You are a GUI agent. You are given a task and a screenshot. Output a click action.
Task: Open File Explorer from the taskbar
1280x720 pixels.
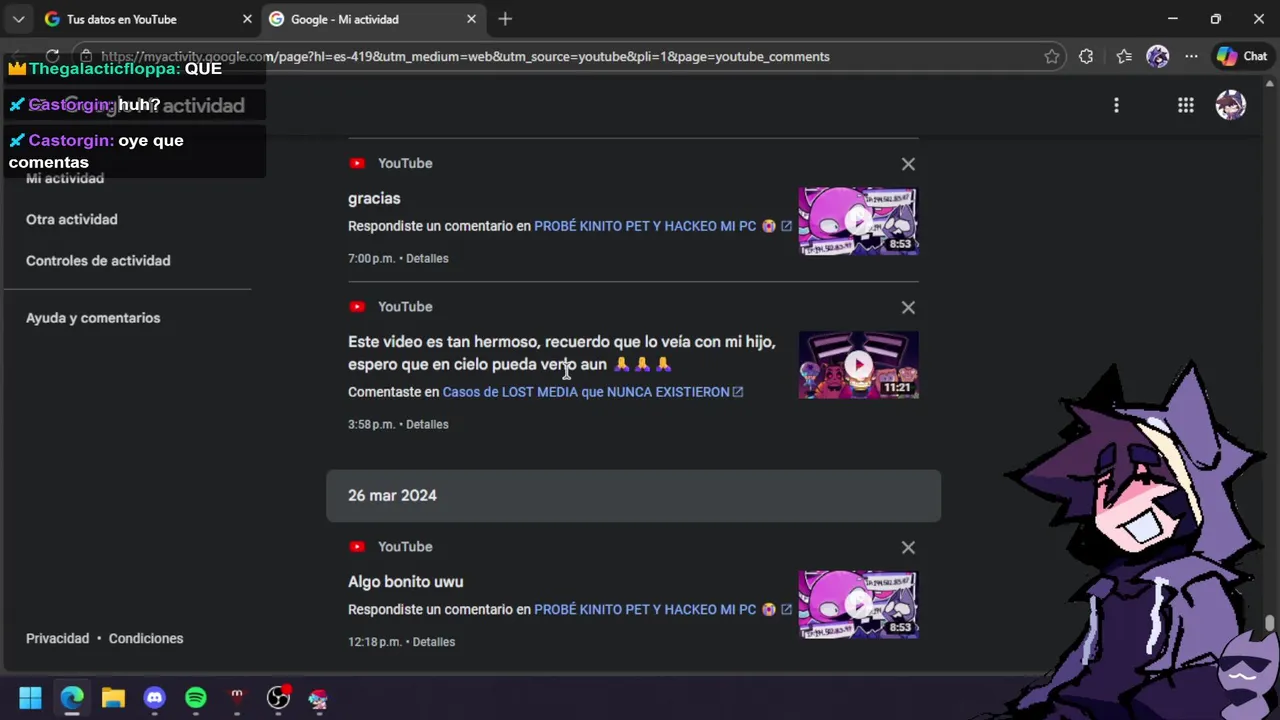coord(113,698)
